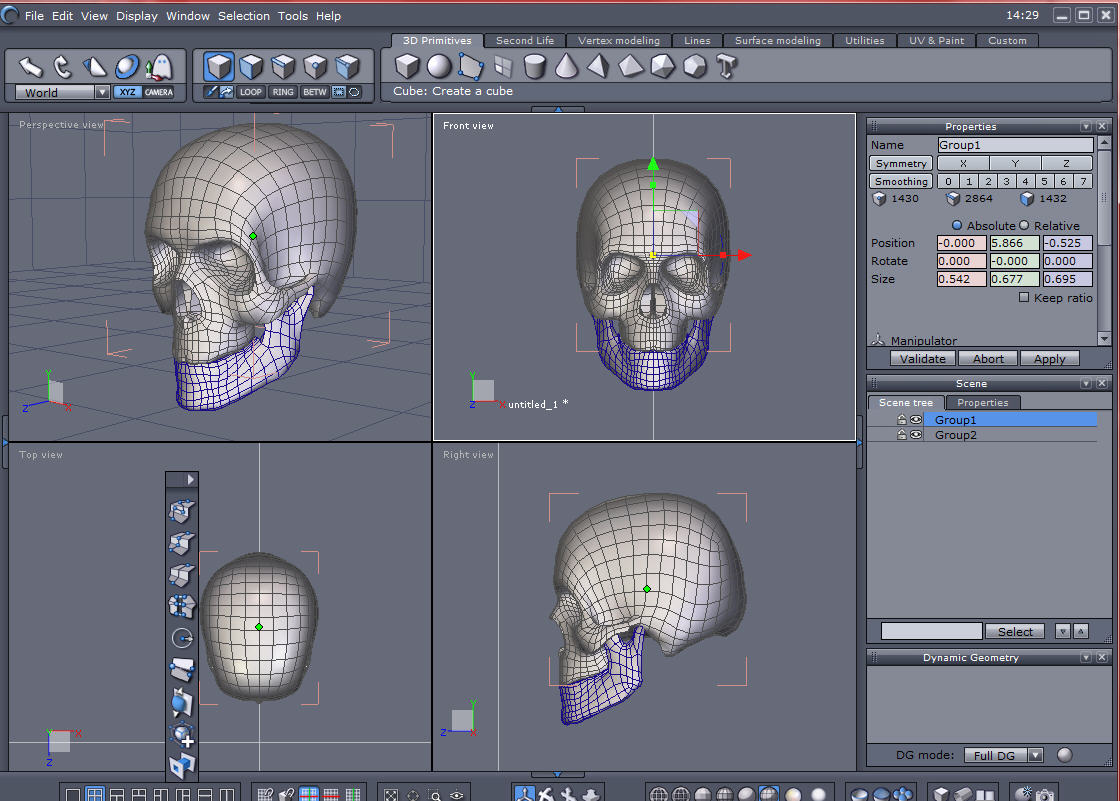Choose the Grid primitive tool
This screenshot has height=801, width=1120.
[503, 66]
